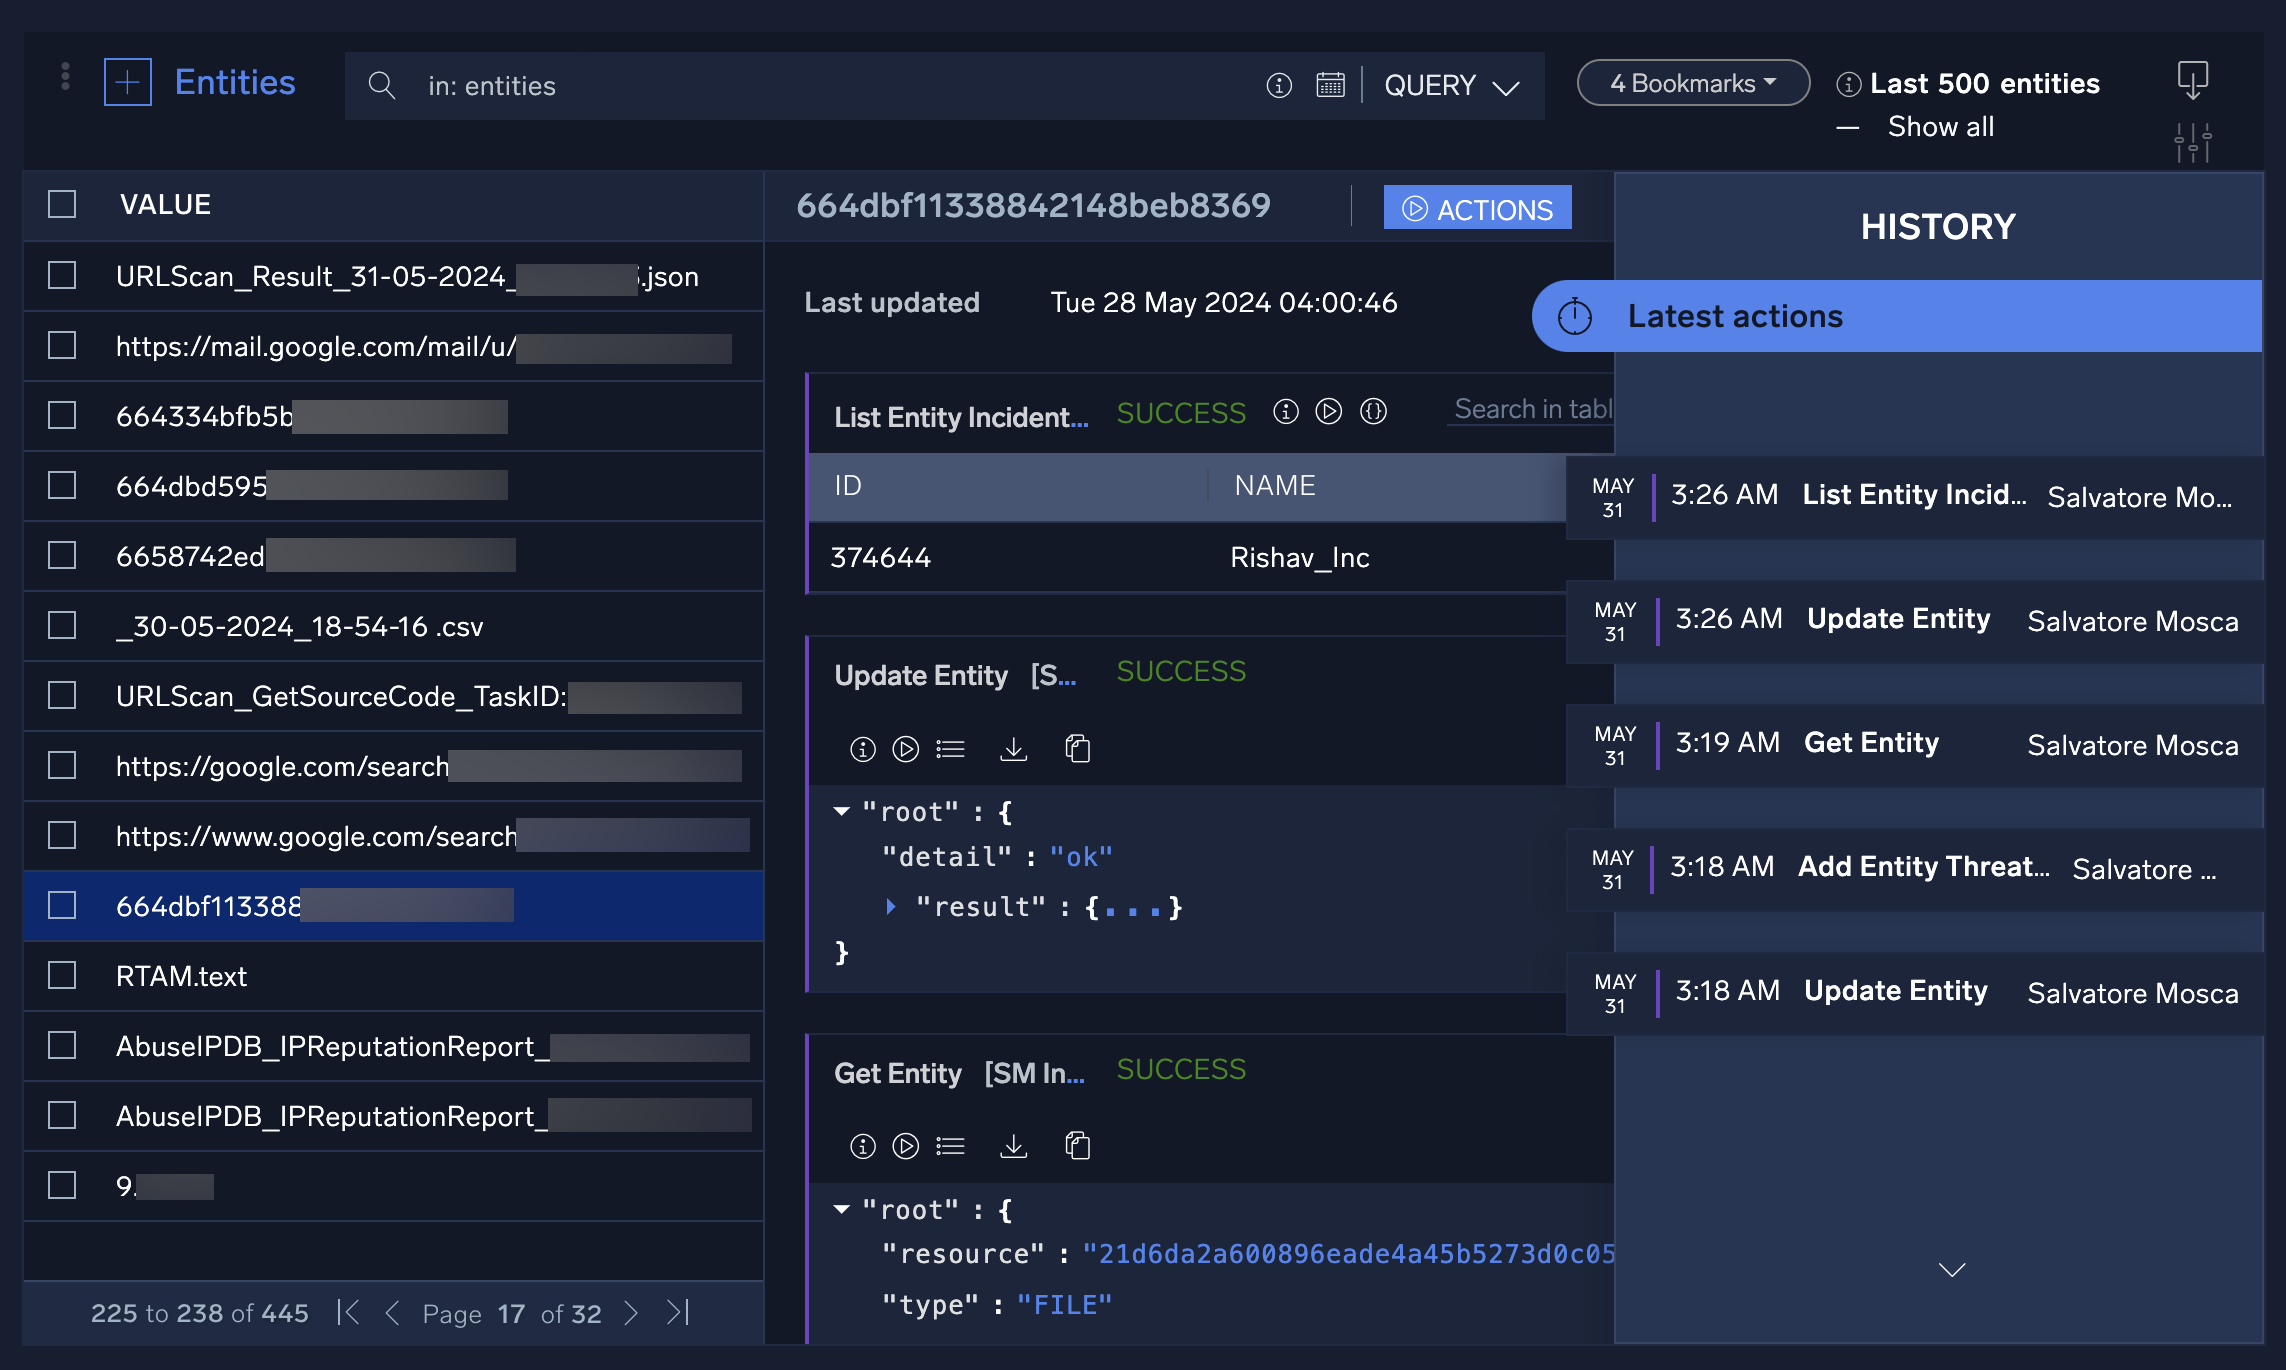Screen dimensions: 2286x1370
Task: Click the JSON view icon for List Entity Incidents
Action: 1374,411
